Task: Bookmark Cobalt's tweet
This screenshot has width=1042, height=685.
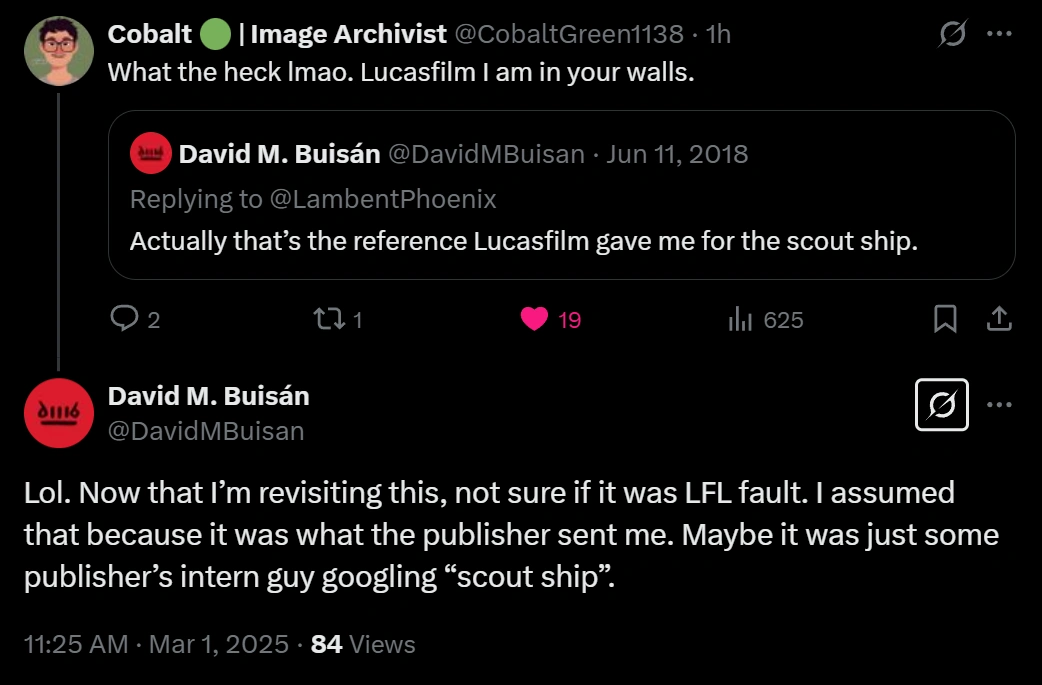Action: tap(944, 319)
